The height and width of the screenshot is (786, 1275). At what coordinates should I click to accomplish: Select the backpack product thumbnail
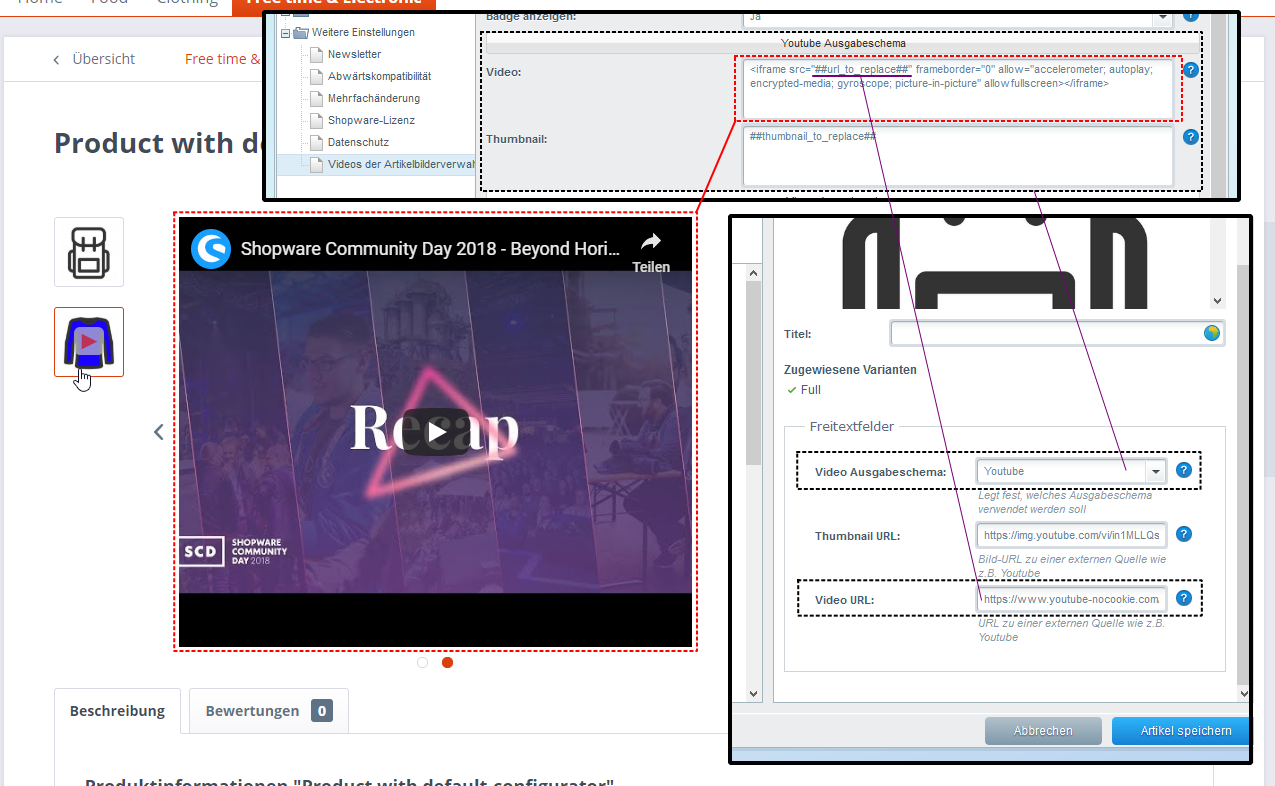(x=89, y=252)
